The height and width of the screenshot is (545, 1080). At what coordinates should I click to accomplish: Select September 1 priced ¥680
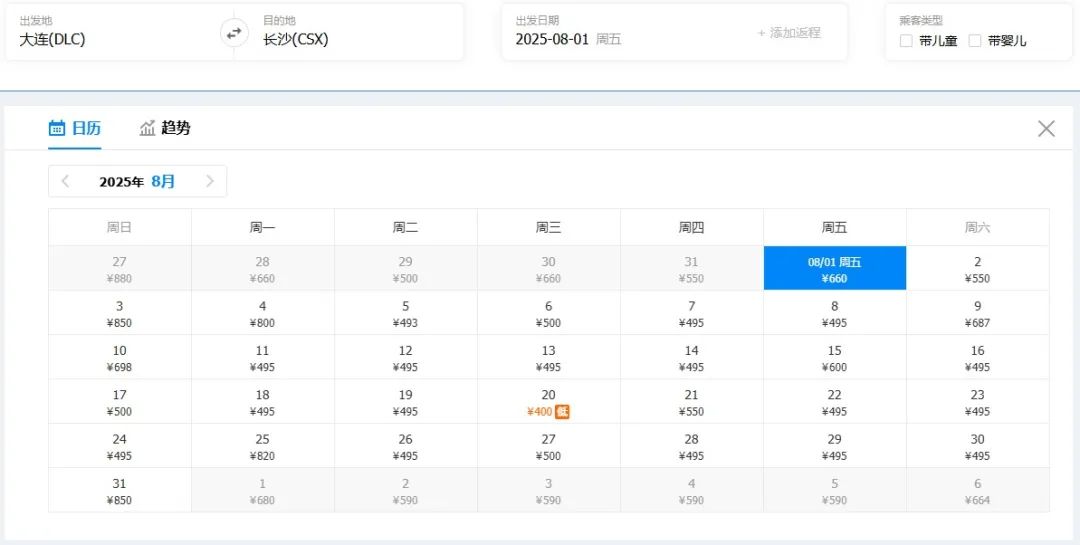(262, 491)
